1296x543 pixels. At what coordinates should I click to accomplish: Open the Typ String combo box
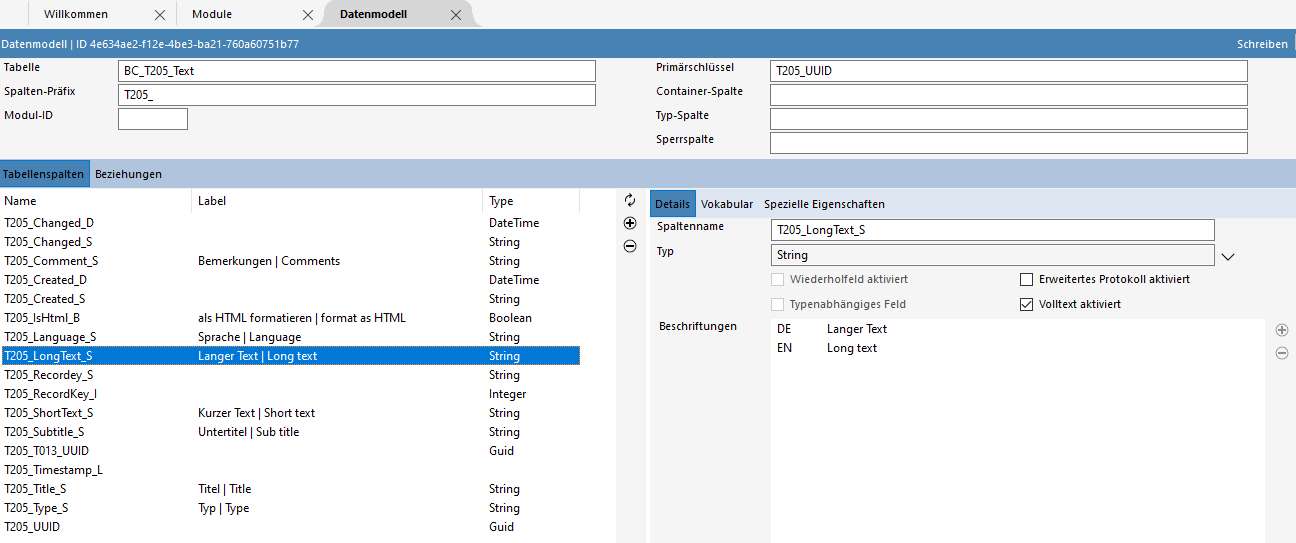992,256
